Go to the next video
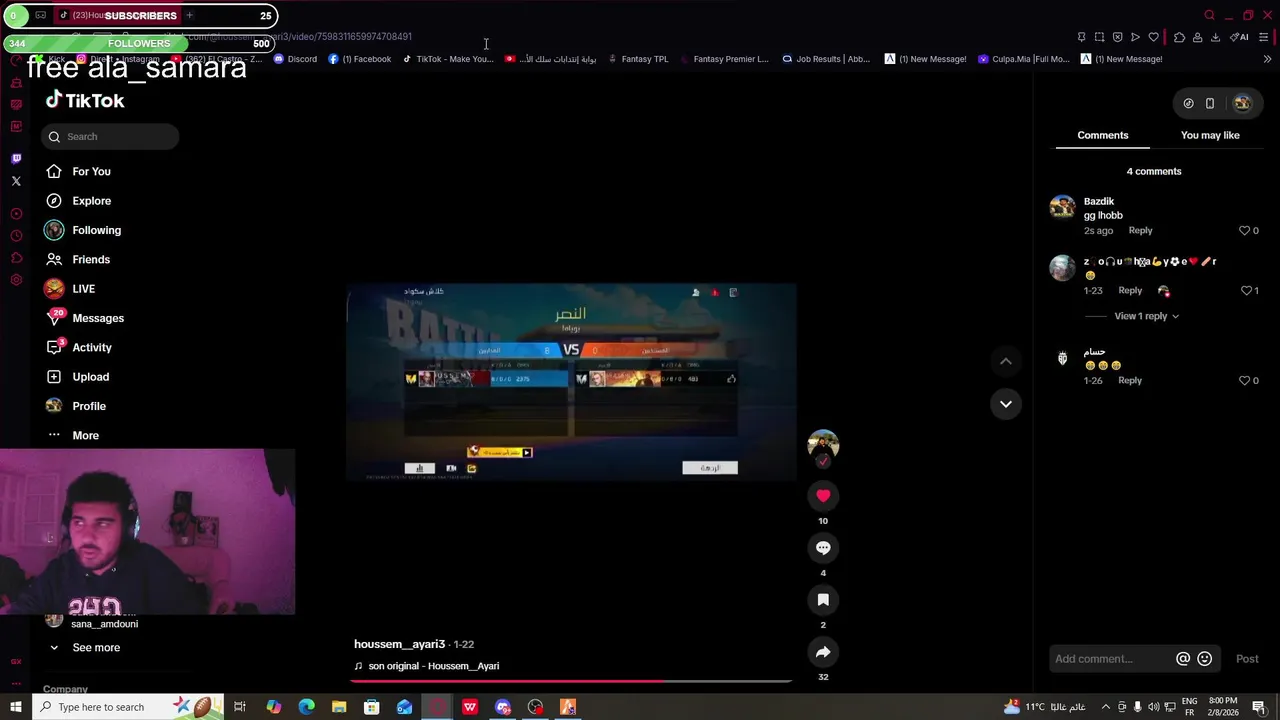The width and height of the screenshot is (1280, 720). click(x=1006, y=404)
